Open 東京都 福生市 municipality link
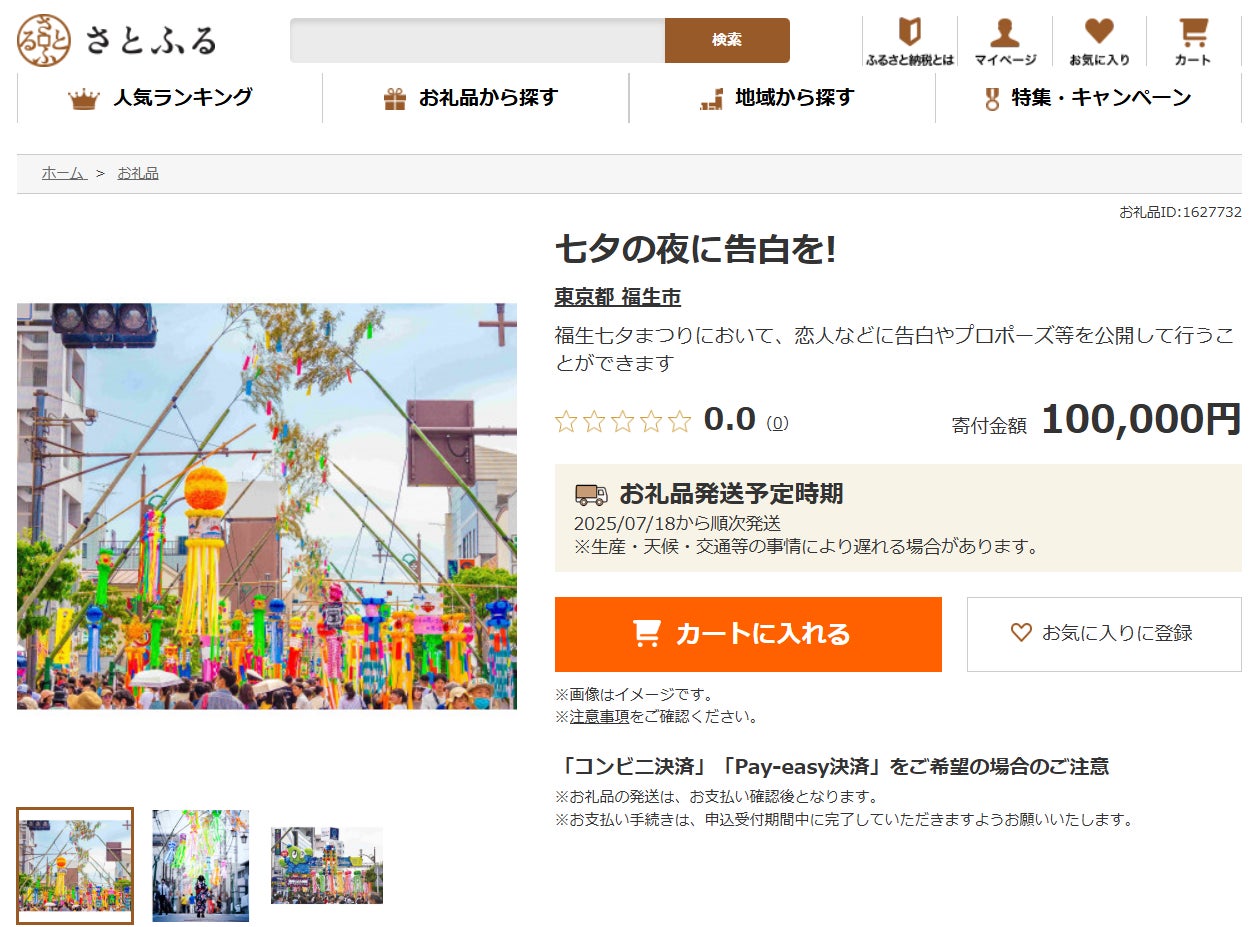1258x927 pixels. (618, 297)
